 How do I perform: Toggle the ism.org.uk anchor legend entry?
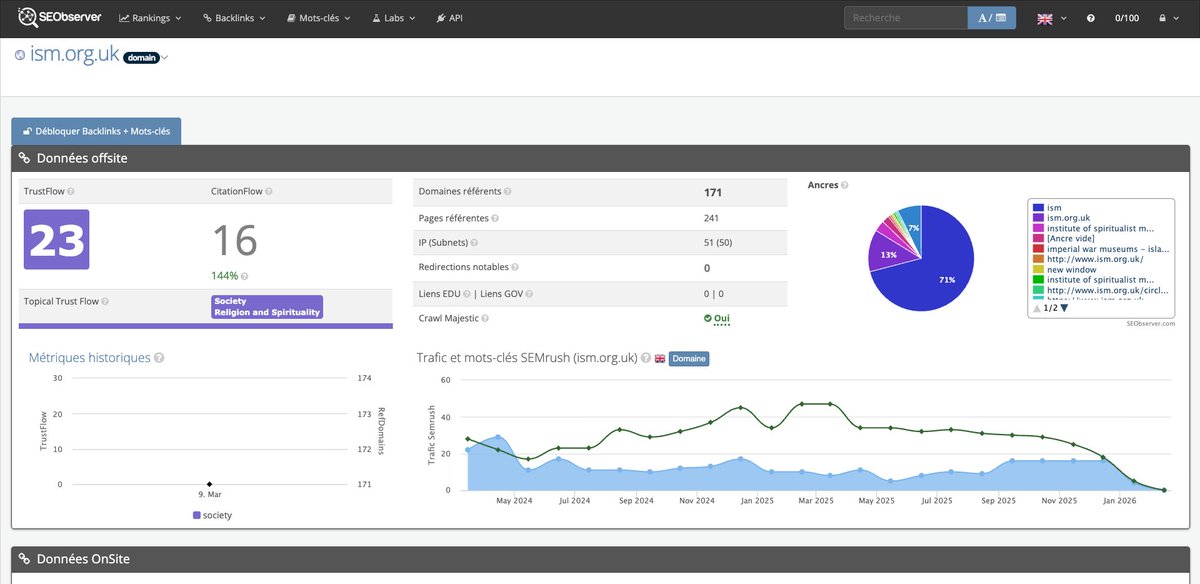[1066, 217]
